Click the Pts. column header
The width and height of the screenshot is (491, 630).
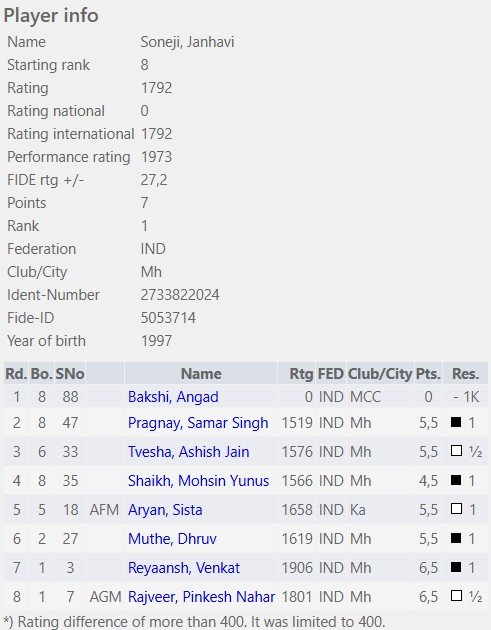tap(428, 374)
